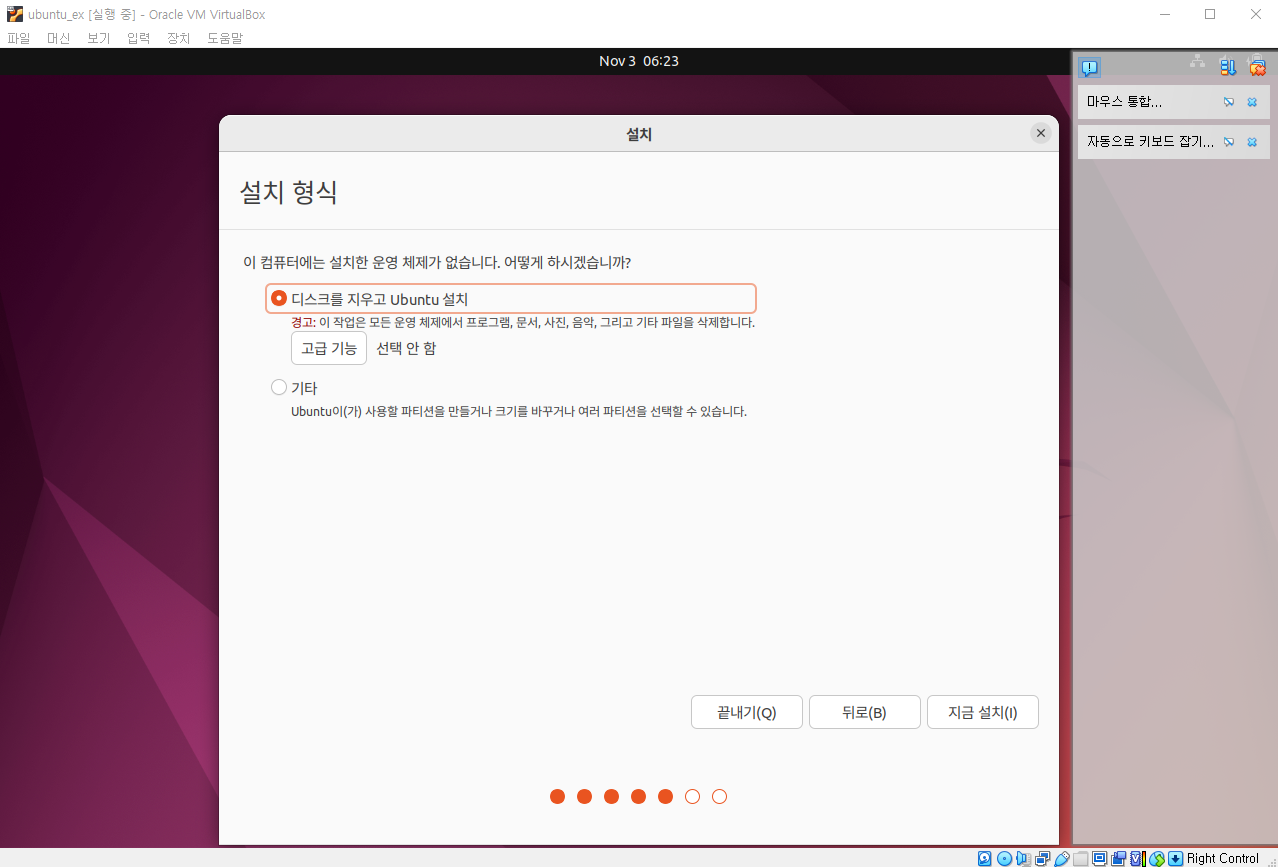Open the '입력' menu
Image resolution: width=1278 pixels, height=867 pixels.
click(x=139, y=38)
